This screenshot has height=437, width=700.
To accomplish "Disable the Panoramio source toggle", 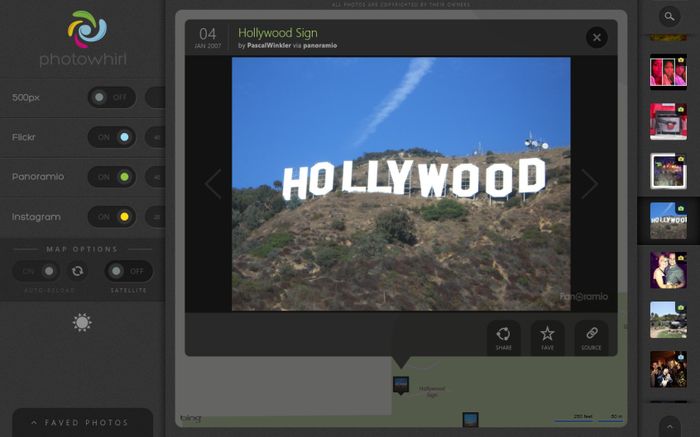I will click(x=112, y=177).
